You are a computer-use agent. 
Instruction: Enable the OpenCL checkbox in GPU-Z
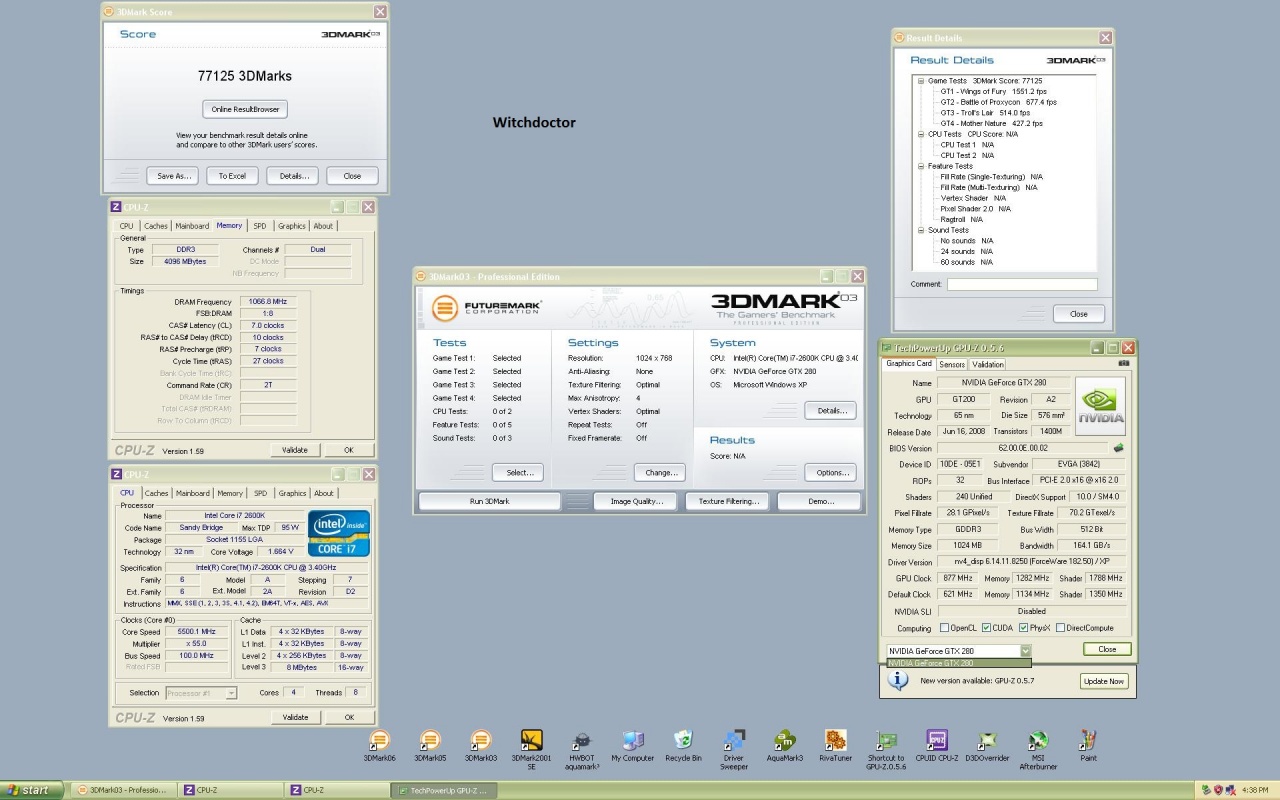point(945,628)
